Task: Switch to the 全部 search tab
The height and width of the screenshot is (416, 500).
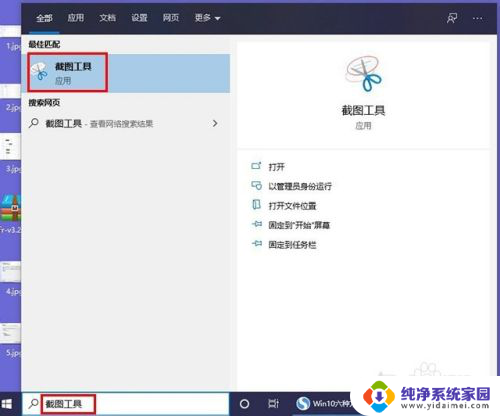Action: click(44, 18)
